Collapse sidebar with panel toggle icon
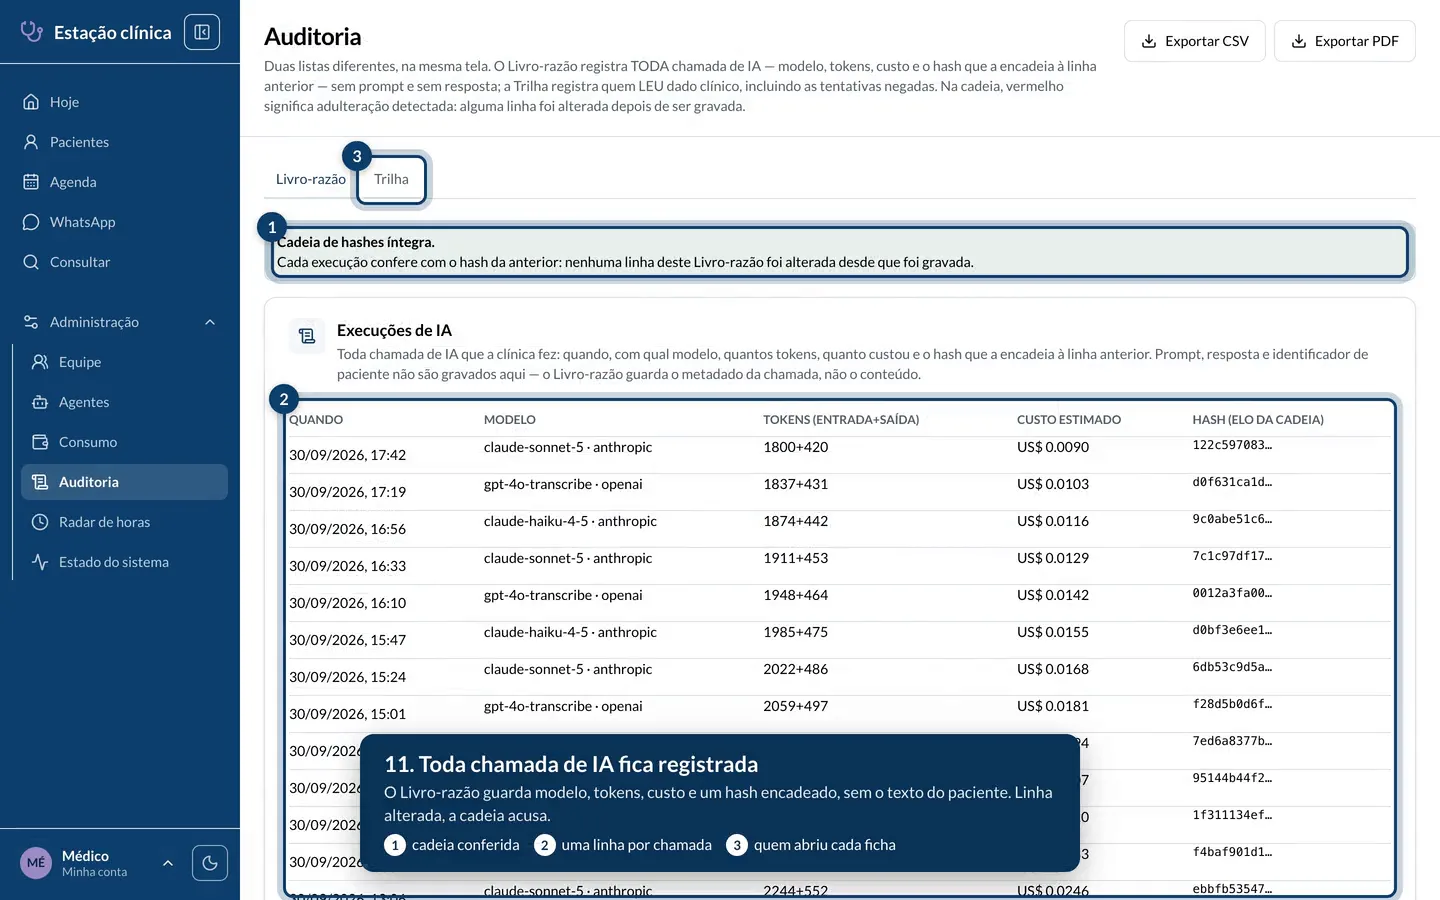Screen dimensions: 1440x900 [202, 32]
